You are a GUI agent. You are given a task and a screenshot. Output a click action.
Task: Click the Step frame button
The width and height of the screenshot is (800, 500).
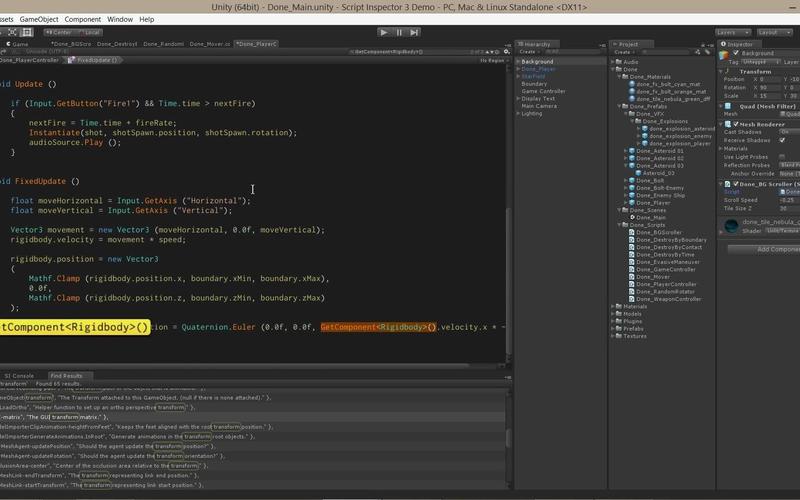pyautogui.click(x=416, y=32)
